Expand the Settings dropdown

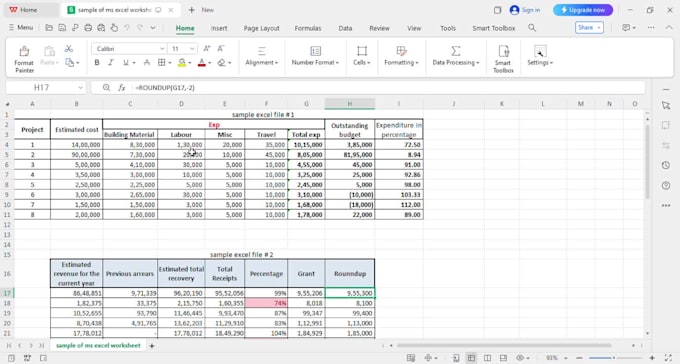pyautogui.click(x=540, y=63)
